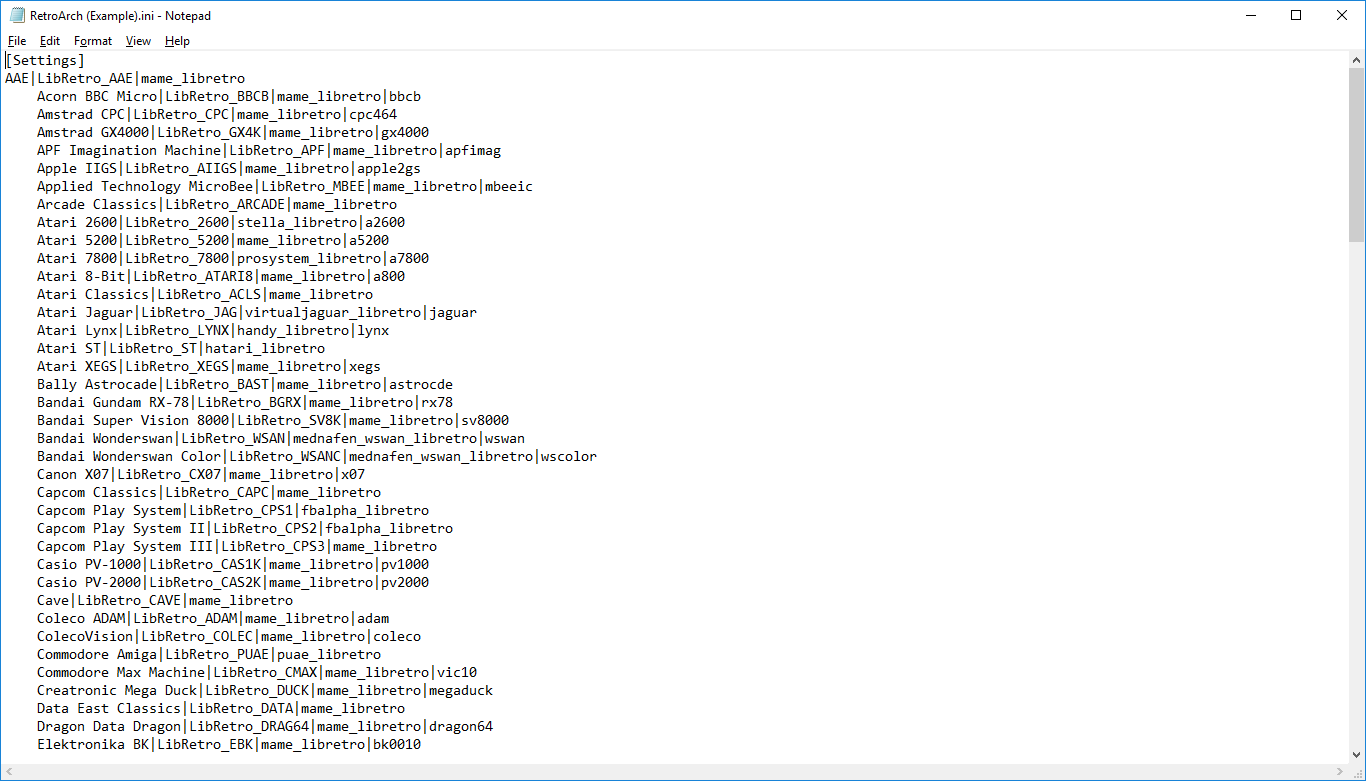The image size is (1366, 781).
Task: Open the Edit menu
Action: [50, 41]
